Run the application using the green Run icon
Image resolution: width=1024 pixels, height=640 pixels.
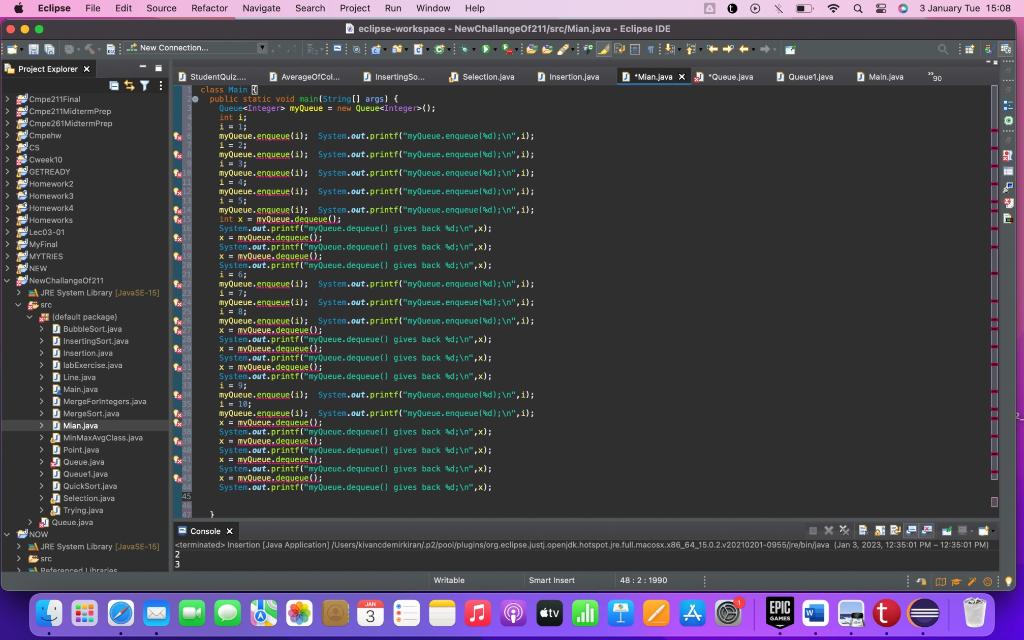(x=487, y=48)
